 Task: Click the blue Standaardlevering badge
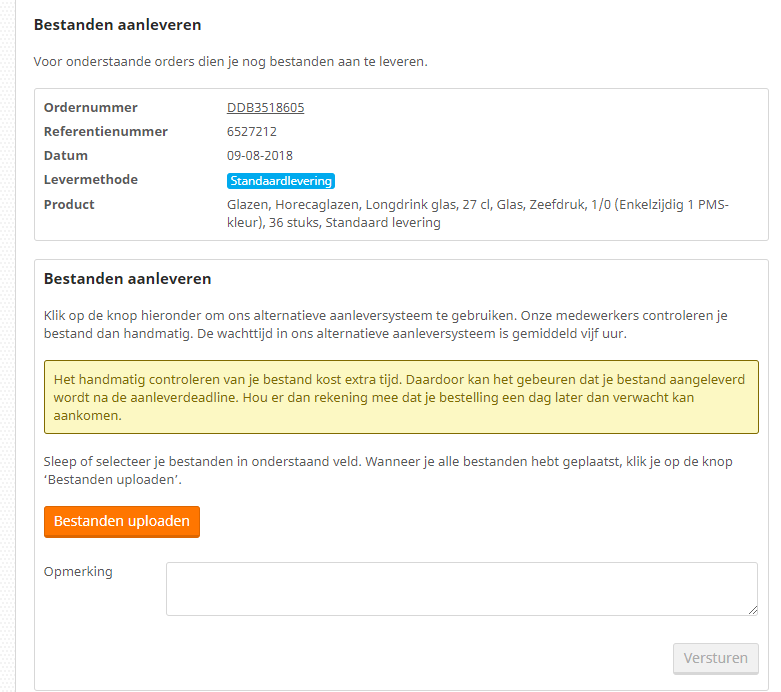coord(280,181)
